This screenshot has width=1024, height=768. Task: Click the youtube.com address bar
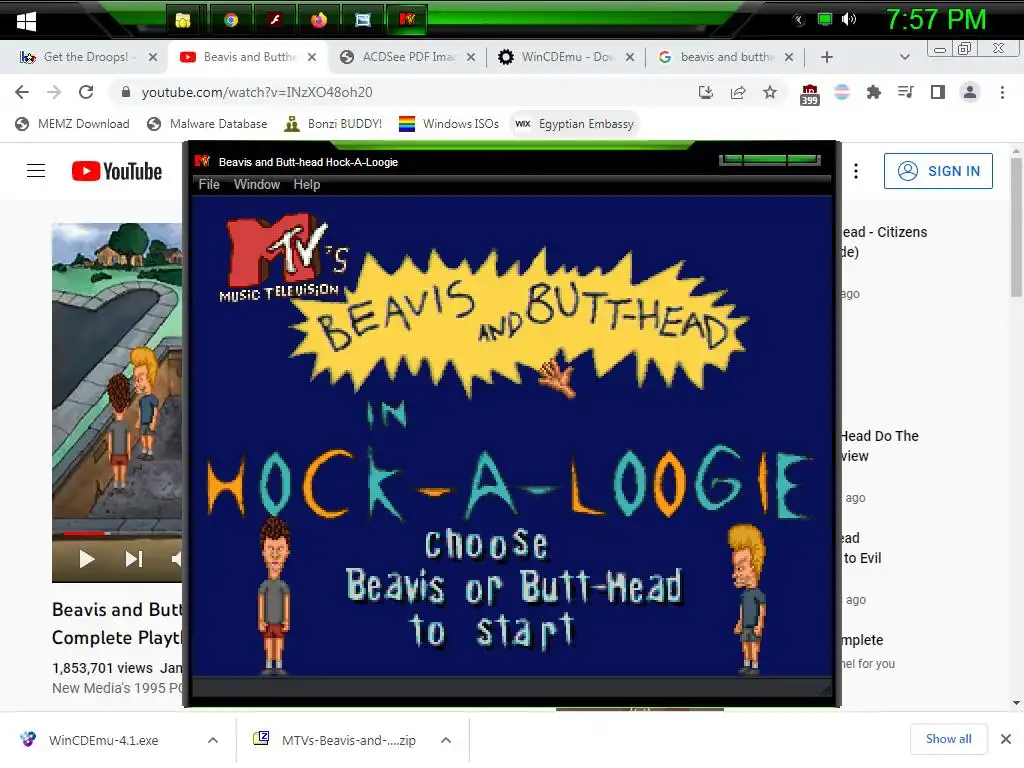pyautogui.click(x=405, y=92)
